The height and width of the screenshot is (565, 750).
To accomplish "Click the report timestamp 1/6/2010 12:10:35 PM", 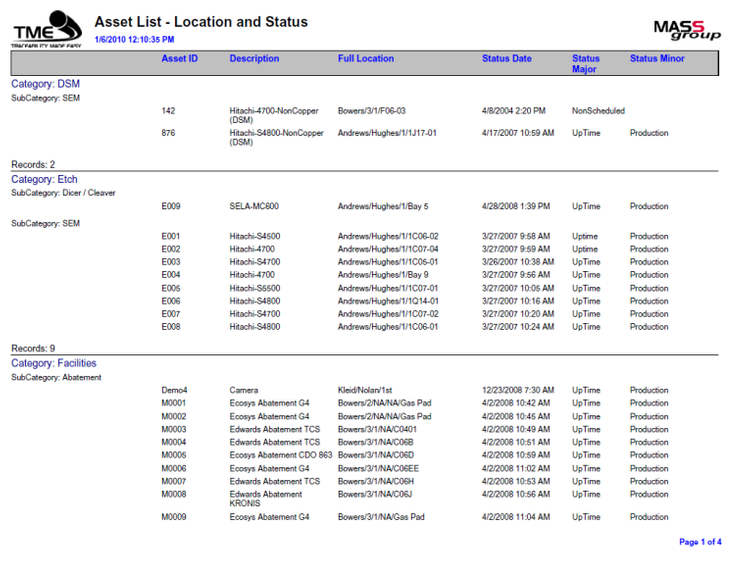I will 134,40.
